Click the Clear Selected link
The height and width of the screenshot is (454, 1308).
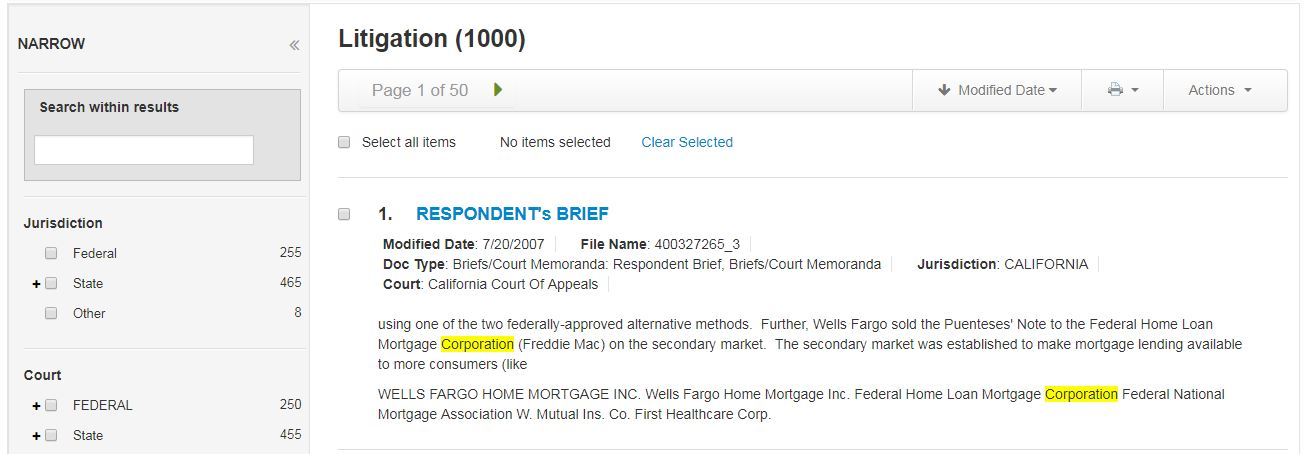pyautogui.click(x=687, y=143)
